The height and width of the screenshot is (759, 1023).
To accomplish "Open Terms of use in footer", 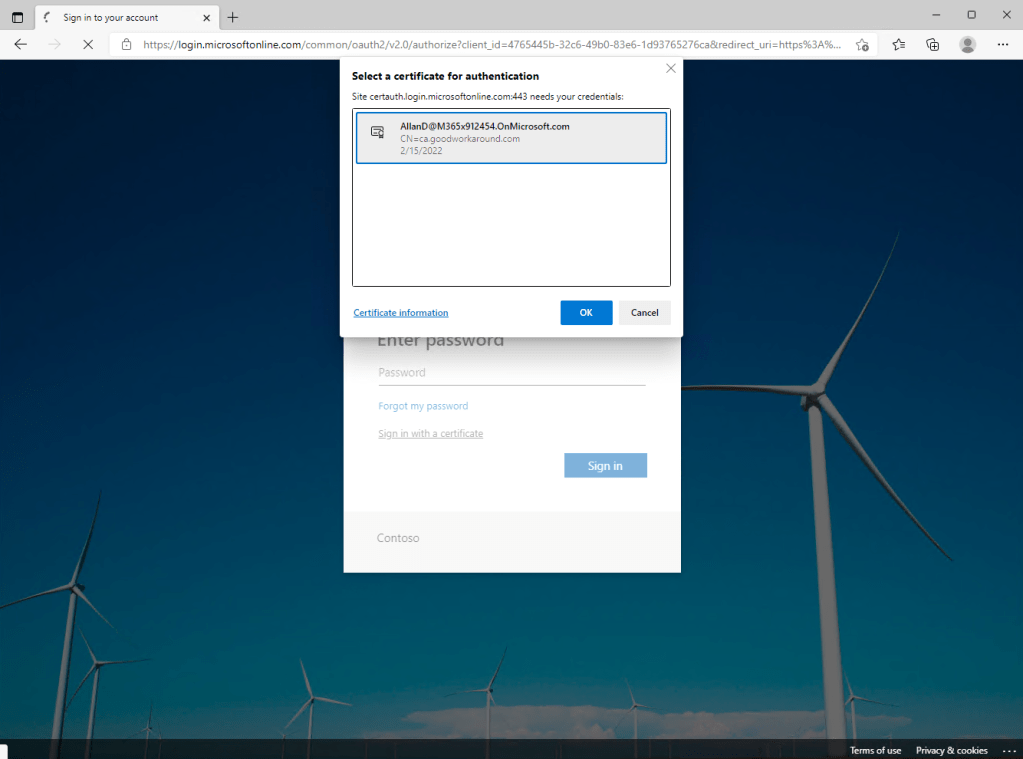I will (x=875, y=750).
